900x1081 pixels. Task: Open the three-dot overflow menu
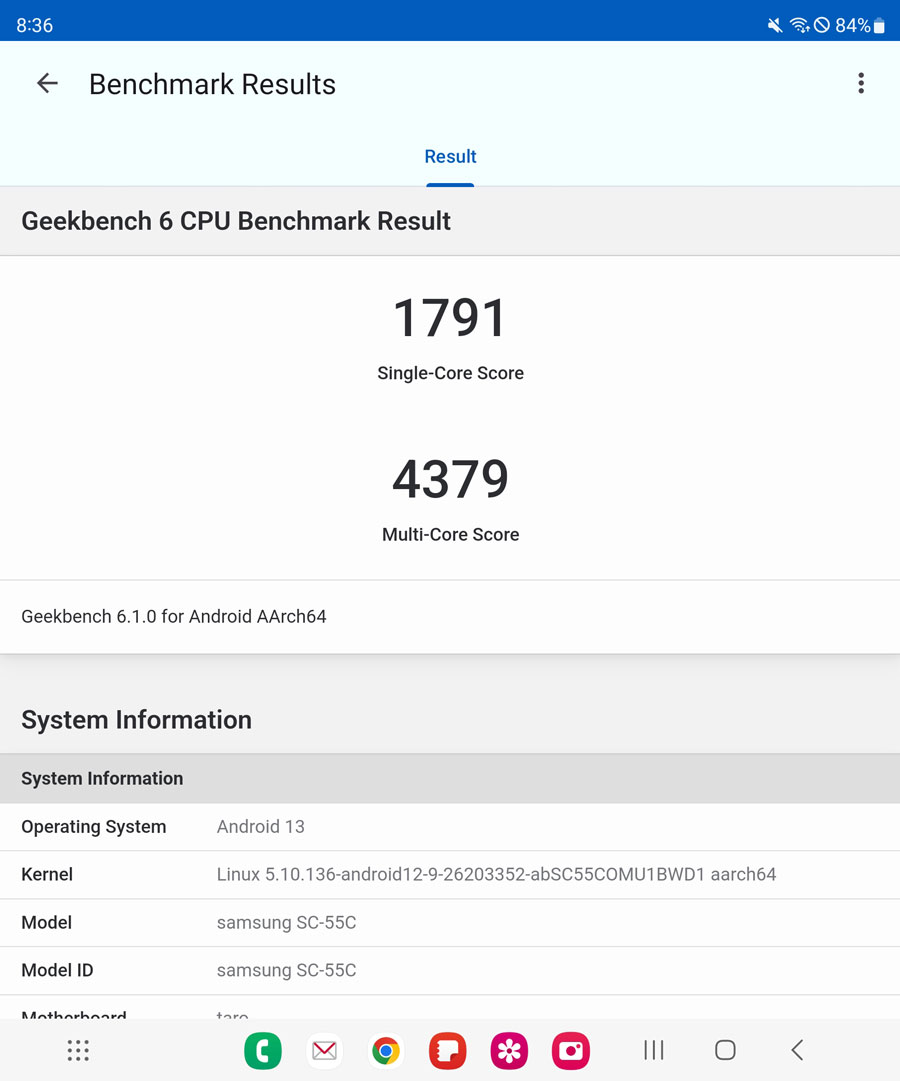[x=861, y=83]
